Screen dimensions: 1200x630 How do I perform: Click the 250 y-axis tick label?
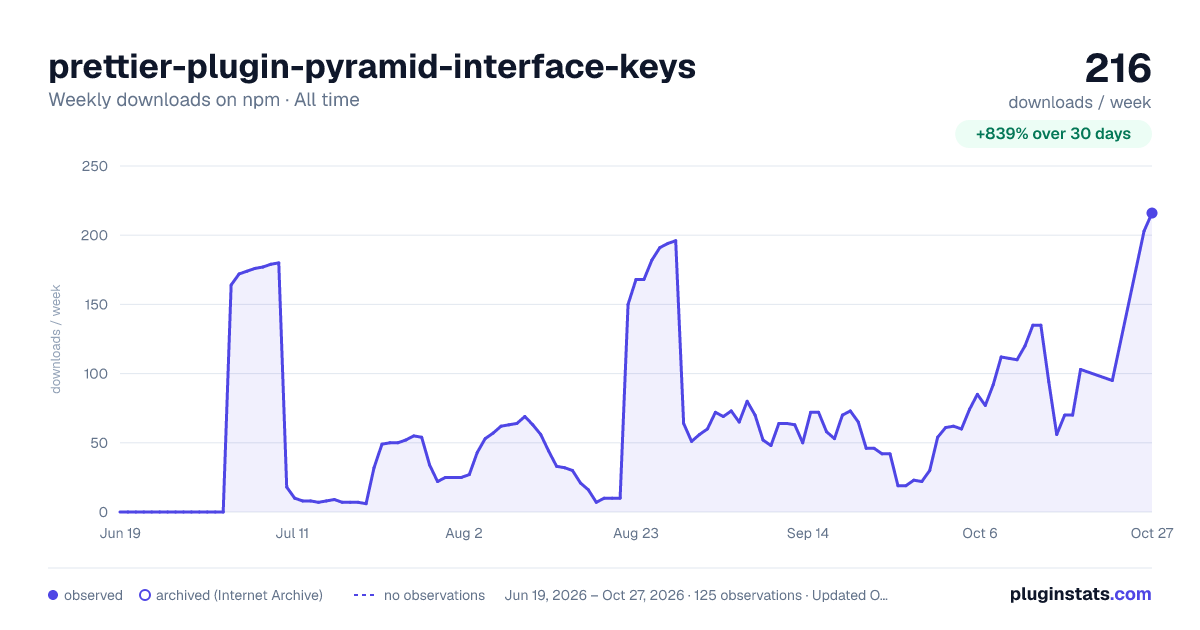click(94, 166)
